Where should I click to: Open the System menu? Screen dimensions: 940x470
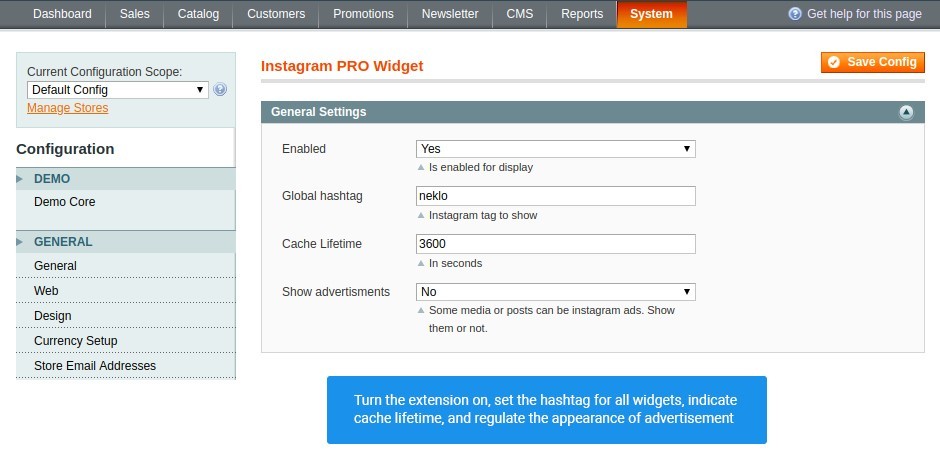coord(651,14)
